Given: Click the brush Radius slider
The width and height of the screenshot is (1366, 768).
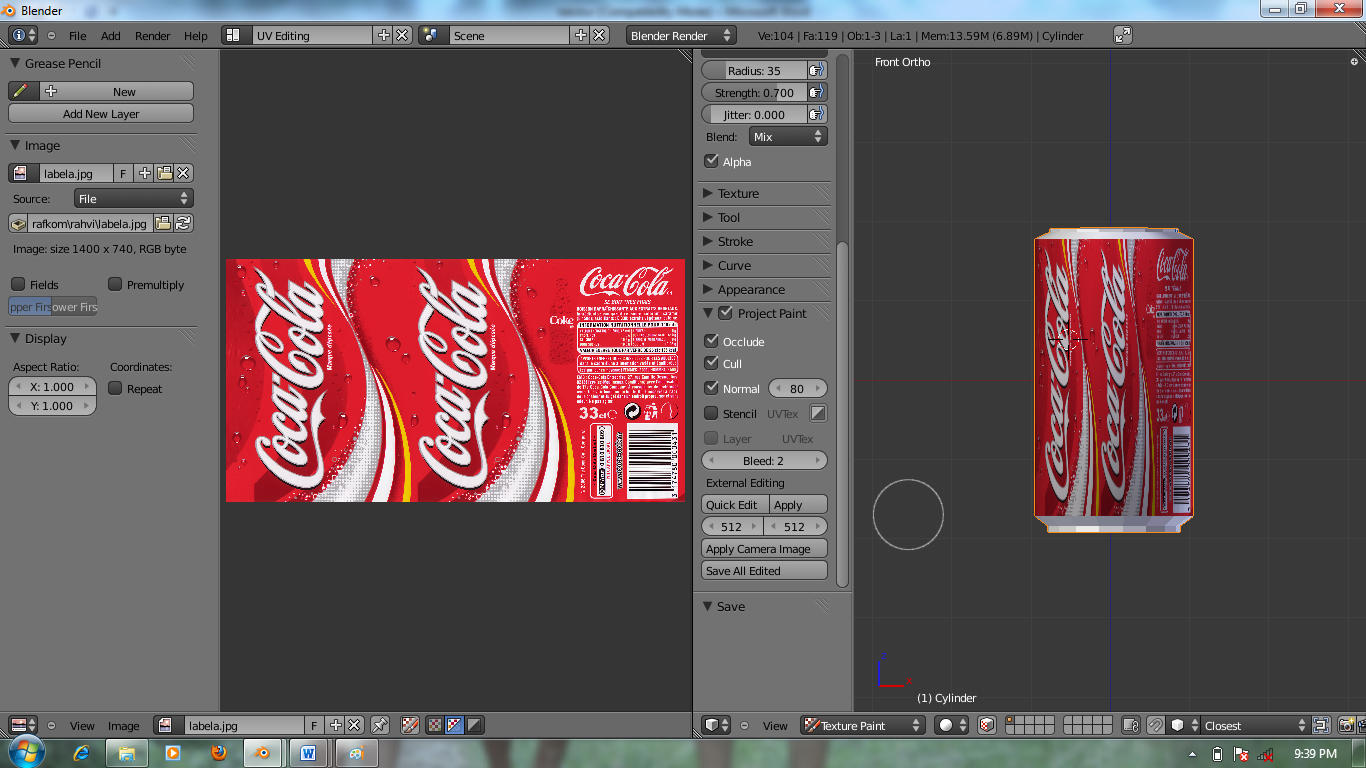Looking at the screenshot, I should 754,70.
